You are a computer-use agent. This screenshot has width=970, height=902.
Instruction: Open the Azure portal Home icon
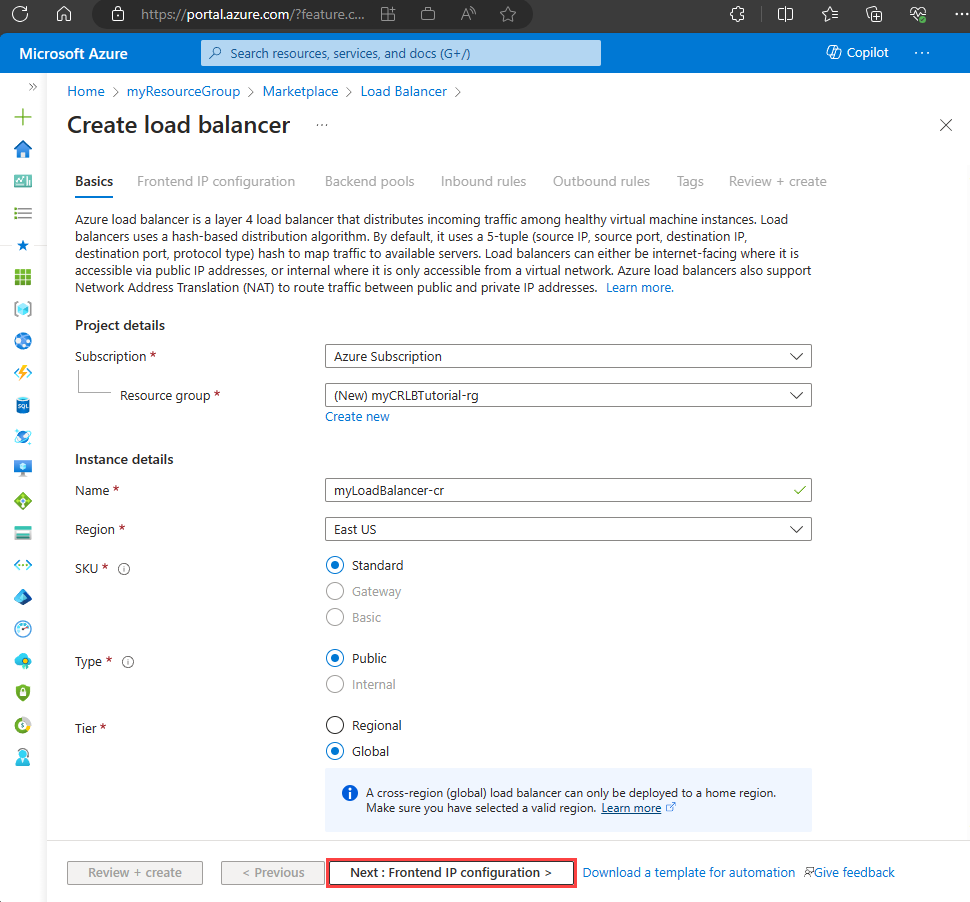pos(23,148)
